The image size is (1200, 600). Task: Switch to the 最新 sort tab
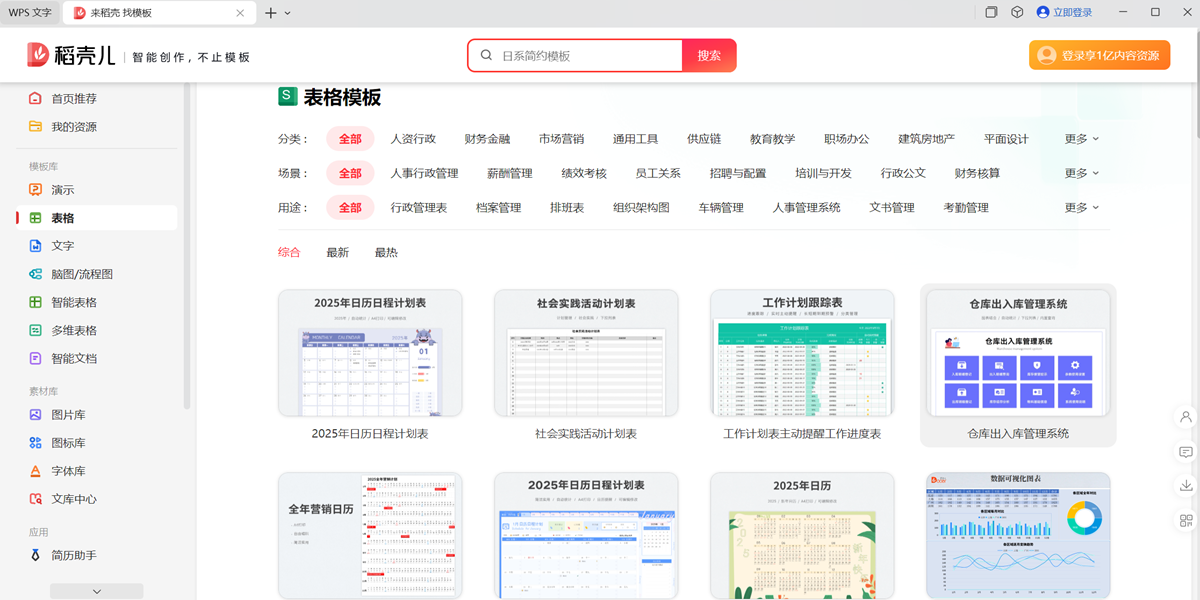click(338, 253)
